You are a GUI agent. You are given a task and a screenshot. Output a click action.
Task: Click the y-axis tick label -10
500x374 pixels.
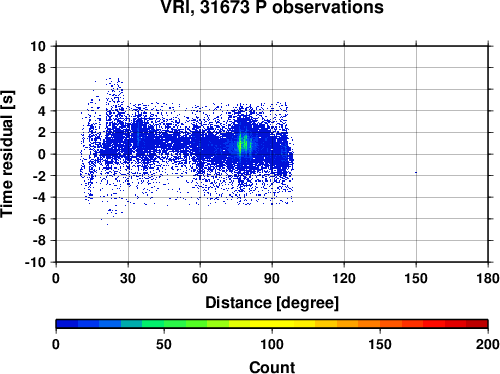pyautogui.click(x=35, y=262)
